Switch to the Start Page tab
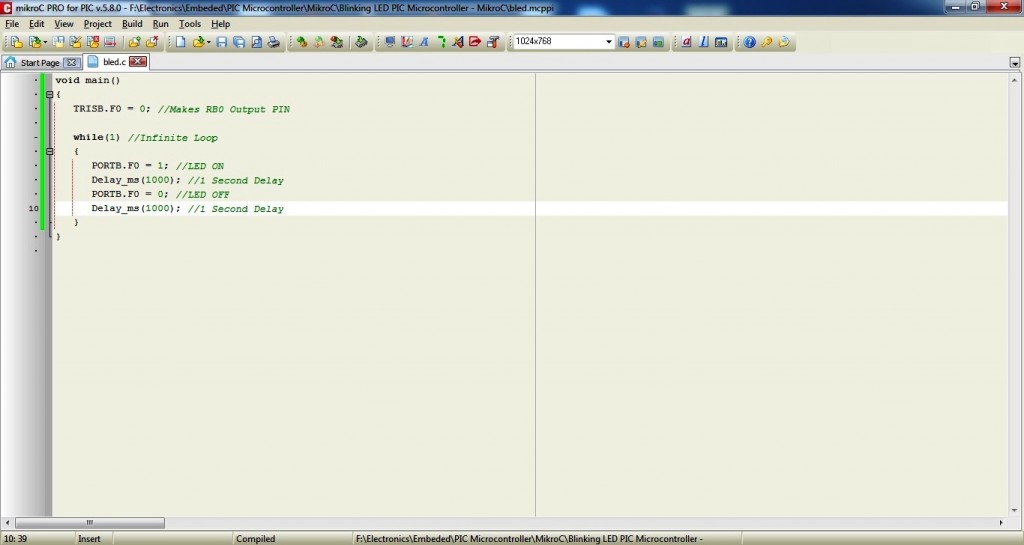 click(x=40, y=63)
